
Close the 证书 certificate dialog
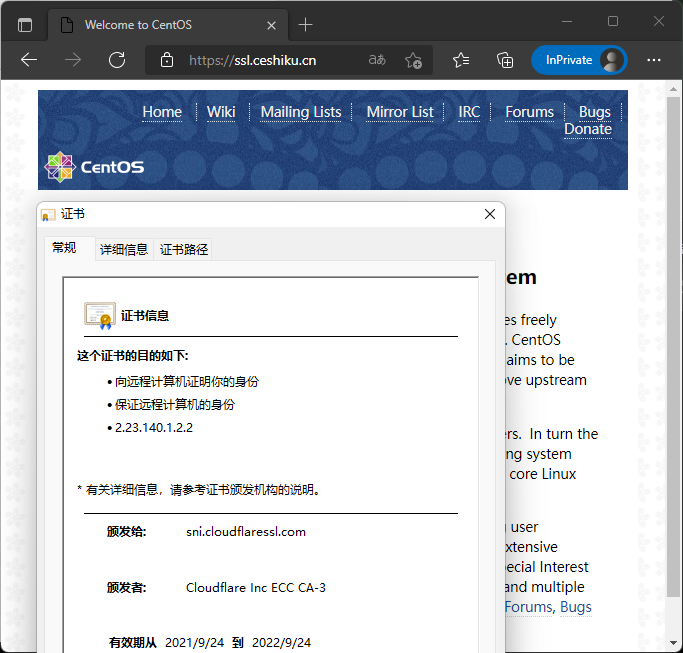[490, 214]
